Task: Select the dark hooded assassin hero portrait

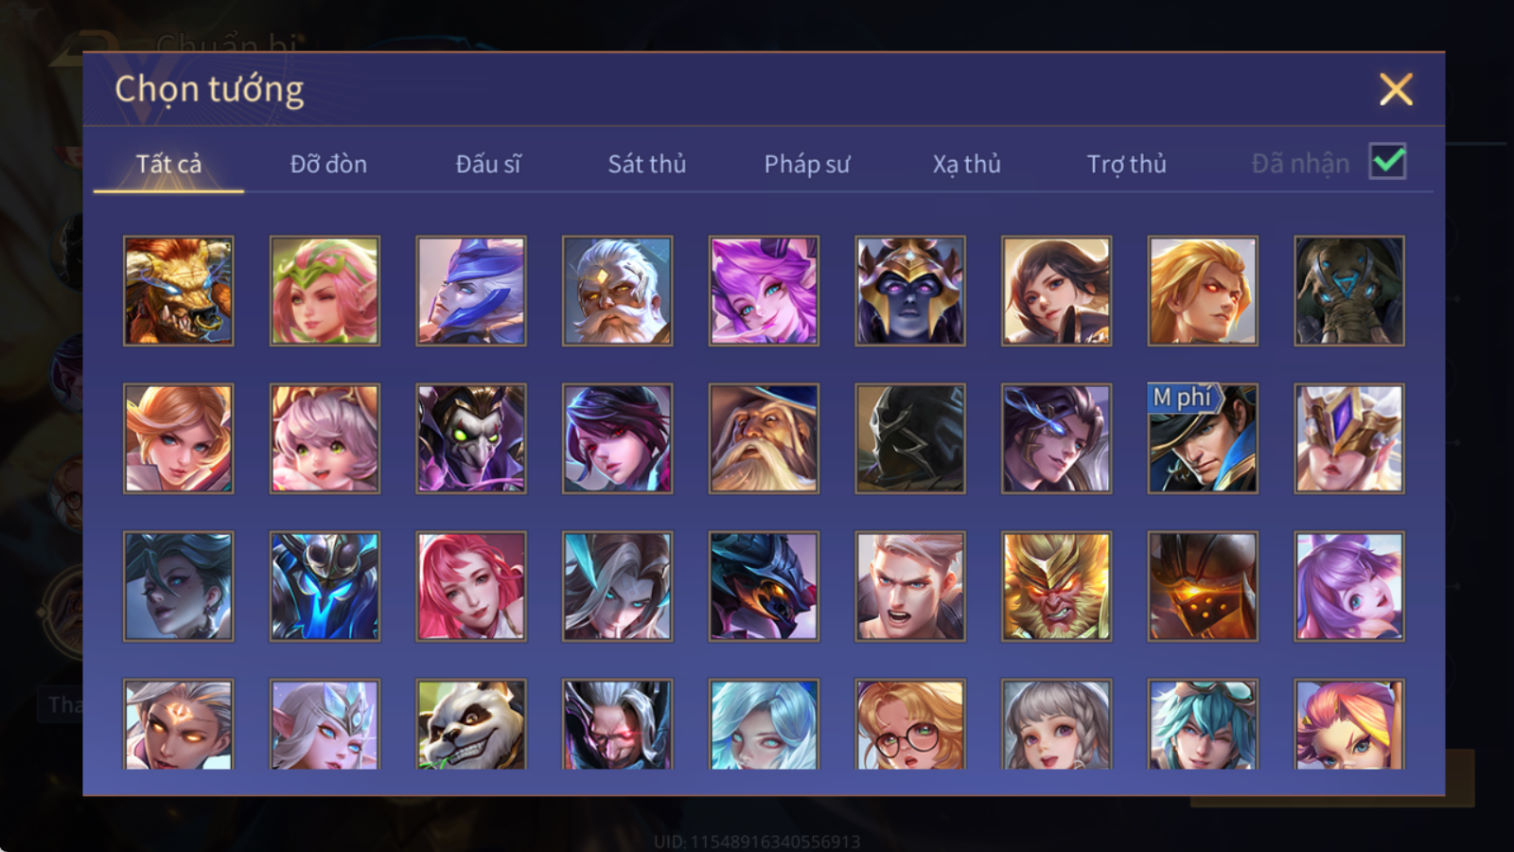Action: tap(910, 438)
